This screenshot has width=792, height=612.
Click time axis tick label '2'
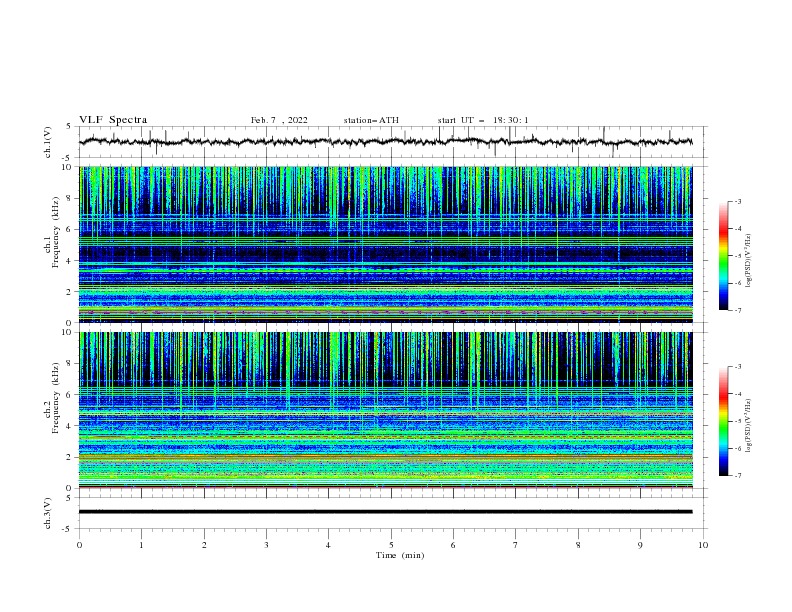pyautogui.click(x=204, y=545)
